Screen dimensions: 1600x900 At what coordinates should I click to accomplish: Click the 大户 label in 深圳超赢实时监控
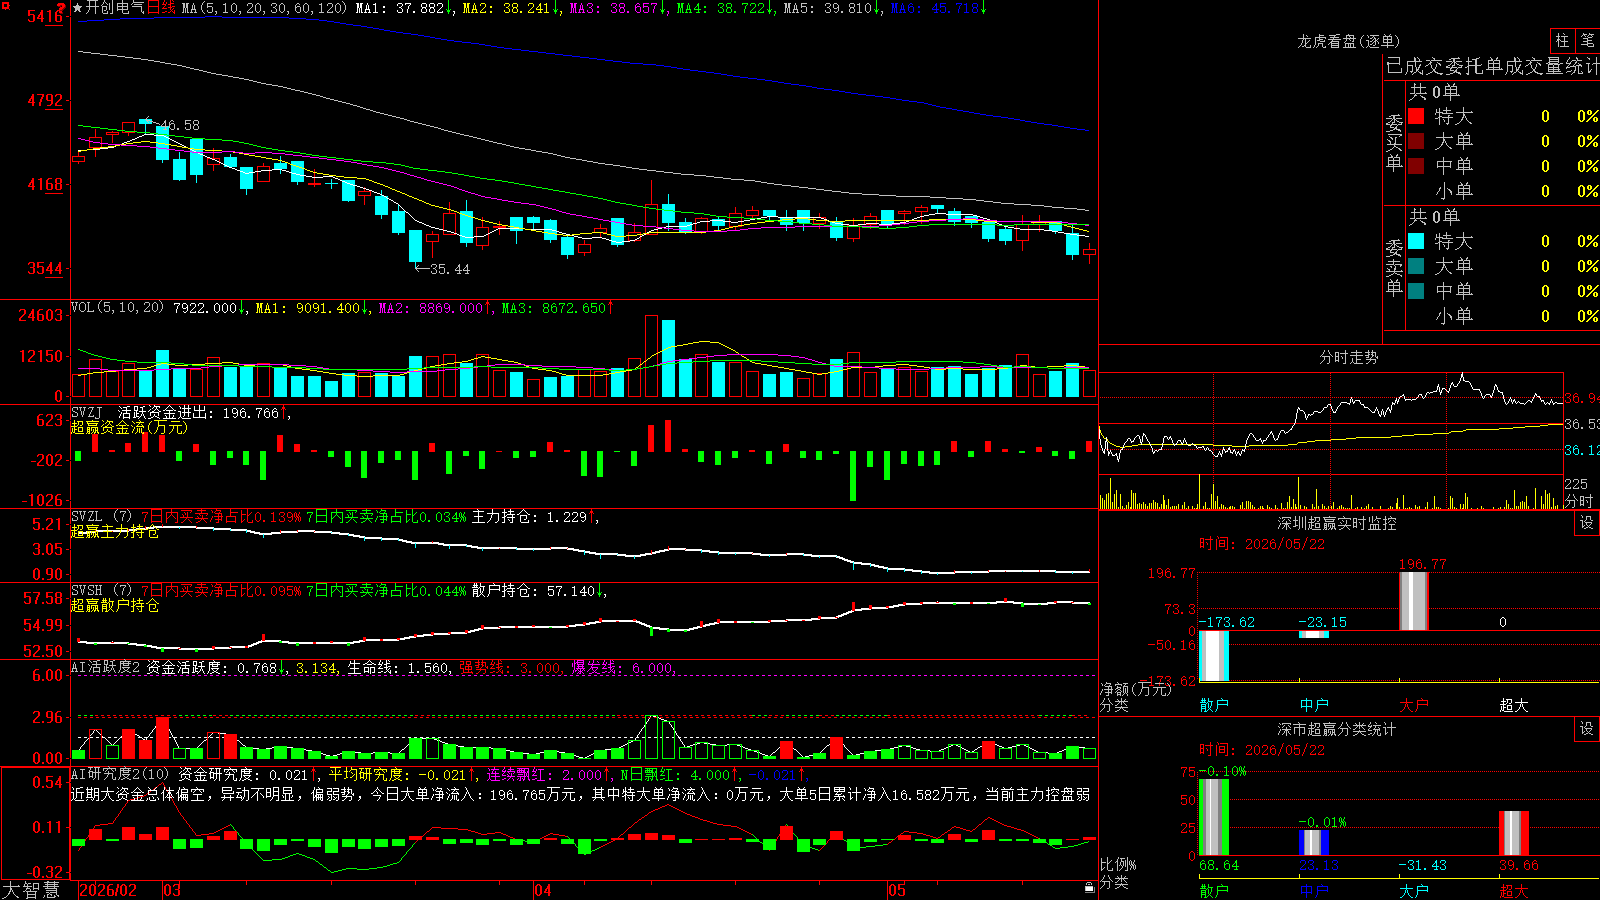tap(1414, 705)
